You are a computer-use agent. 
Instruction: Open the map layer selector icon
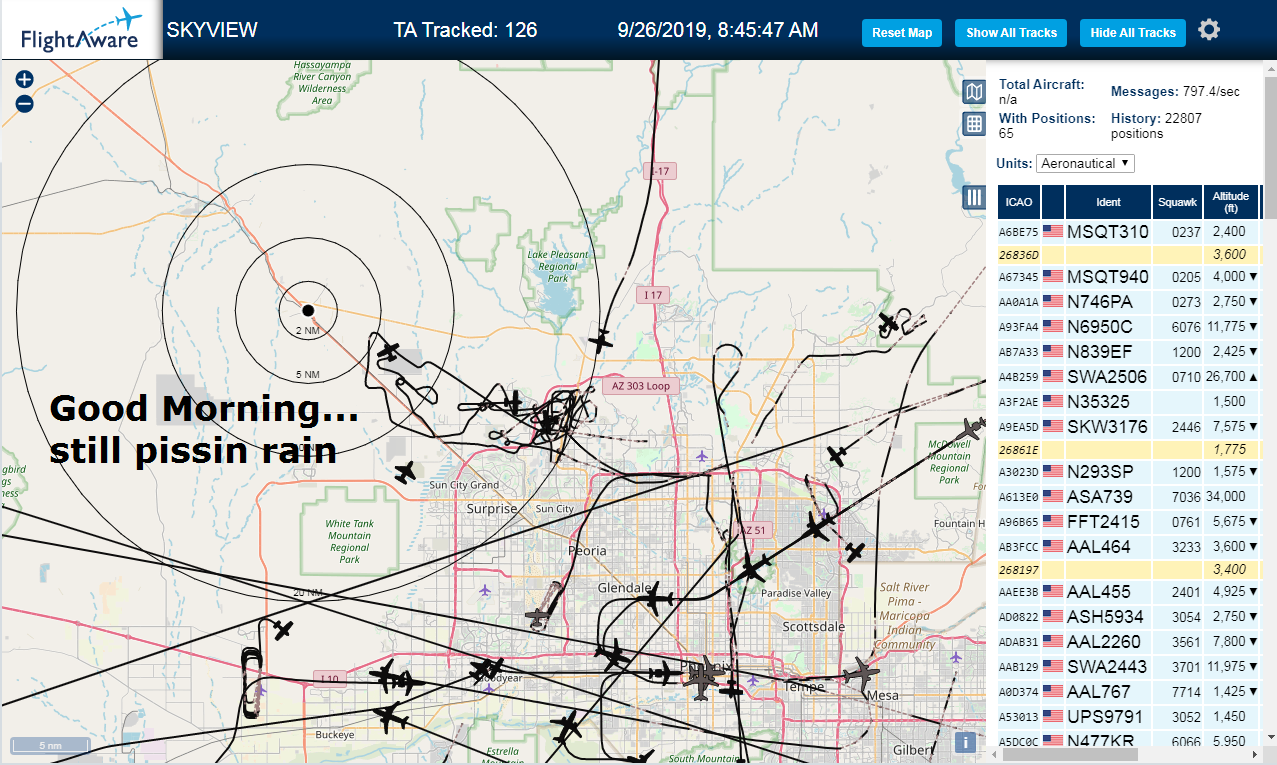(x=974, y=93)
